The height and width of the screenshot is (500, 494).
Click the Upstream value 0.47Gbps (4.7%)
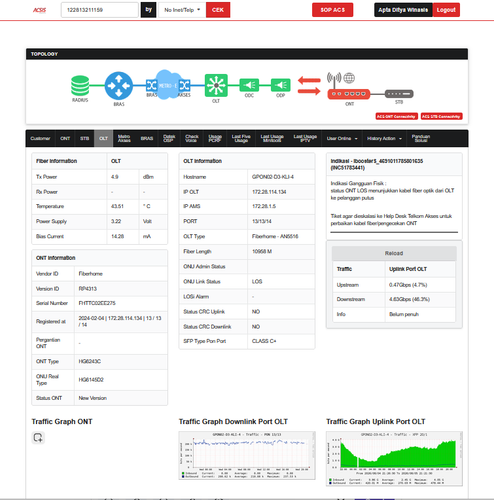pyautogui.click(x=408, y=285)
